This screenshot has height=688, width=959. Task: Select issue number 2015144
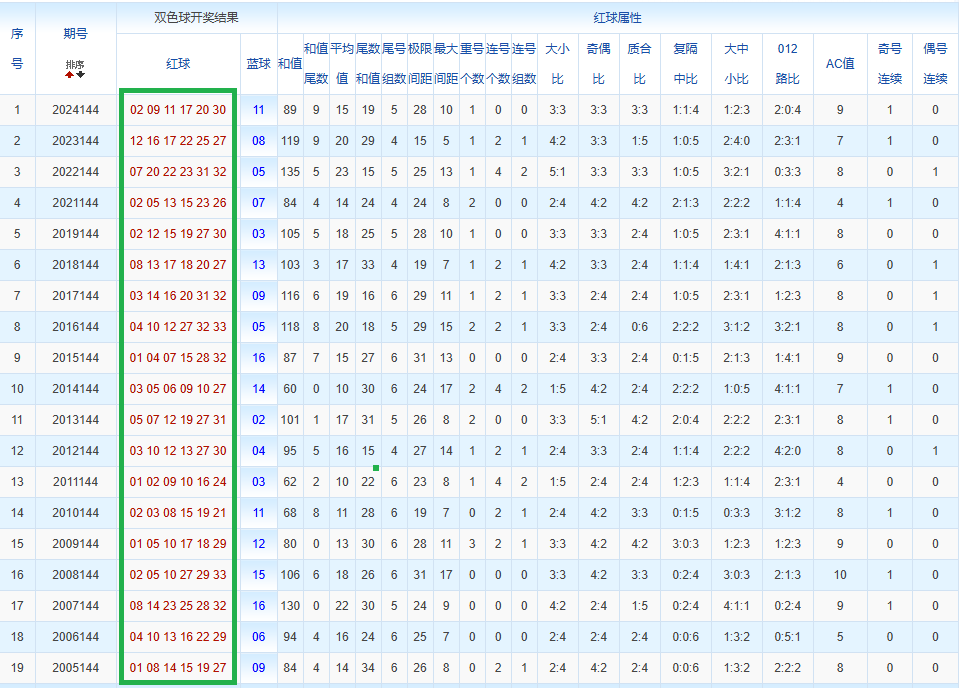pos(75,358)
